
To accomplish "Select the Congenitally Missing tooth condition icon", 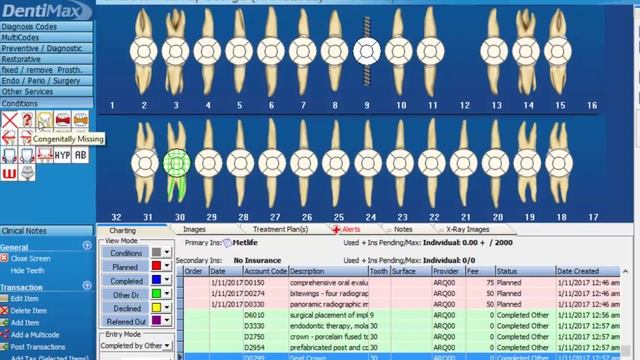I will click(x=44, y=120).
